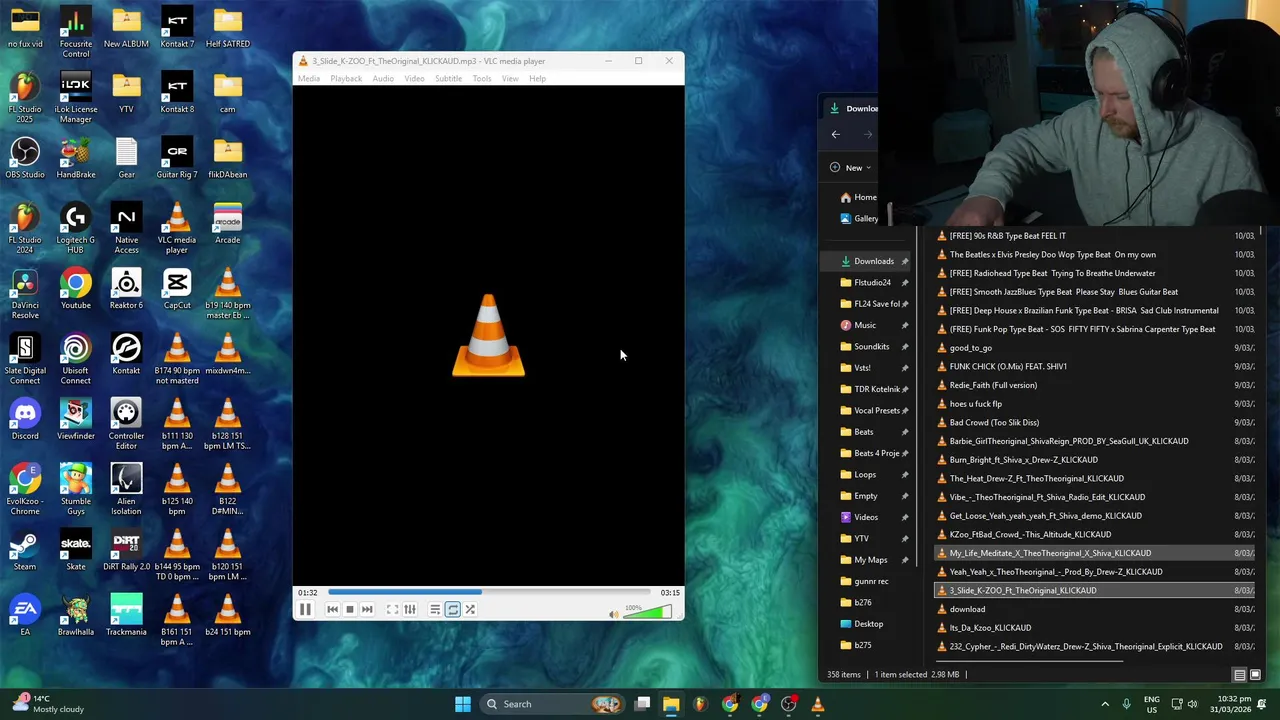
Task: Open the Subtitle menu in VLC
Action: (448, 78)
